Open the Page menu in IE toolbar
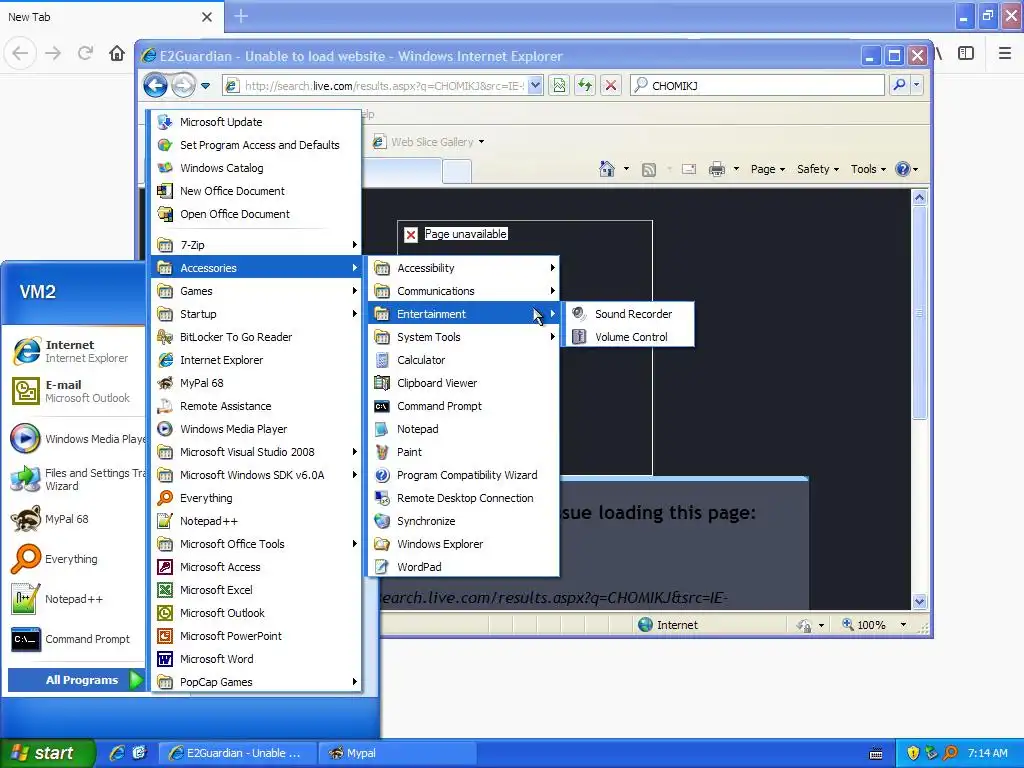Screen dimensions: 1024x768 click(x=768, y=169)
